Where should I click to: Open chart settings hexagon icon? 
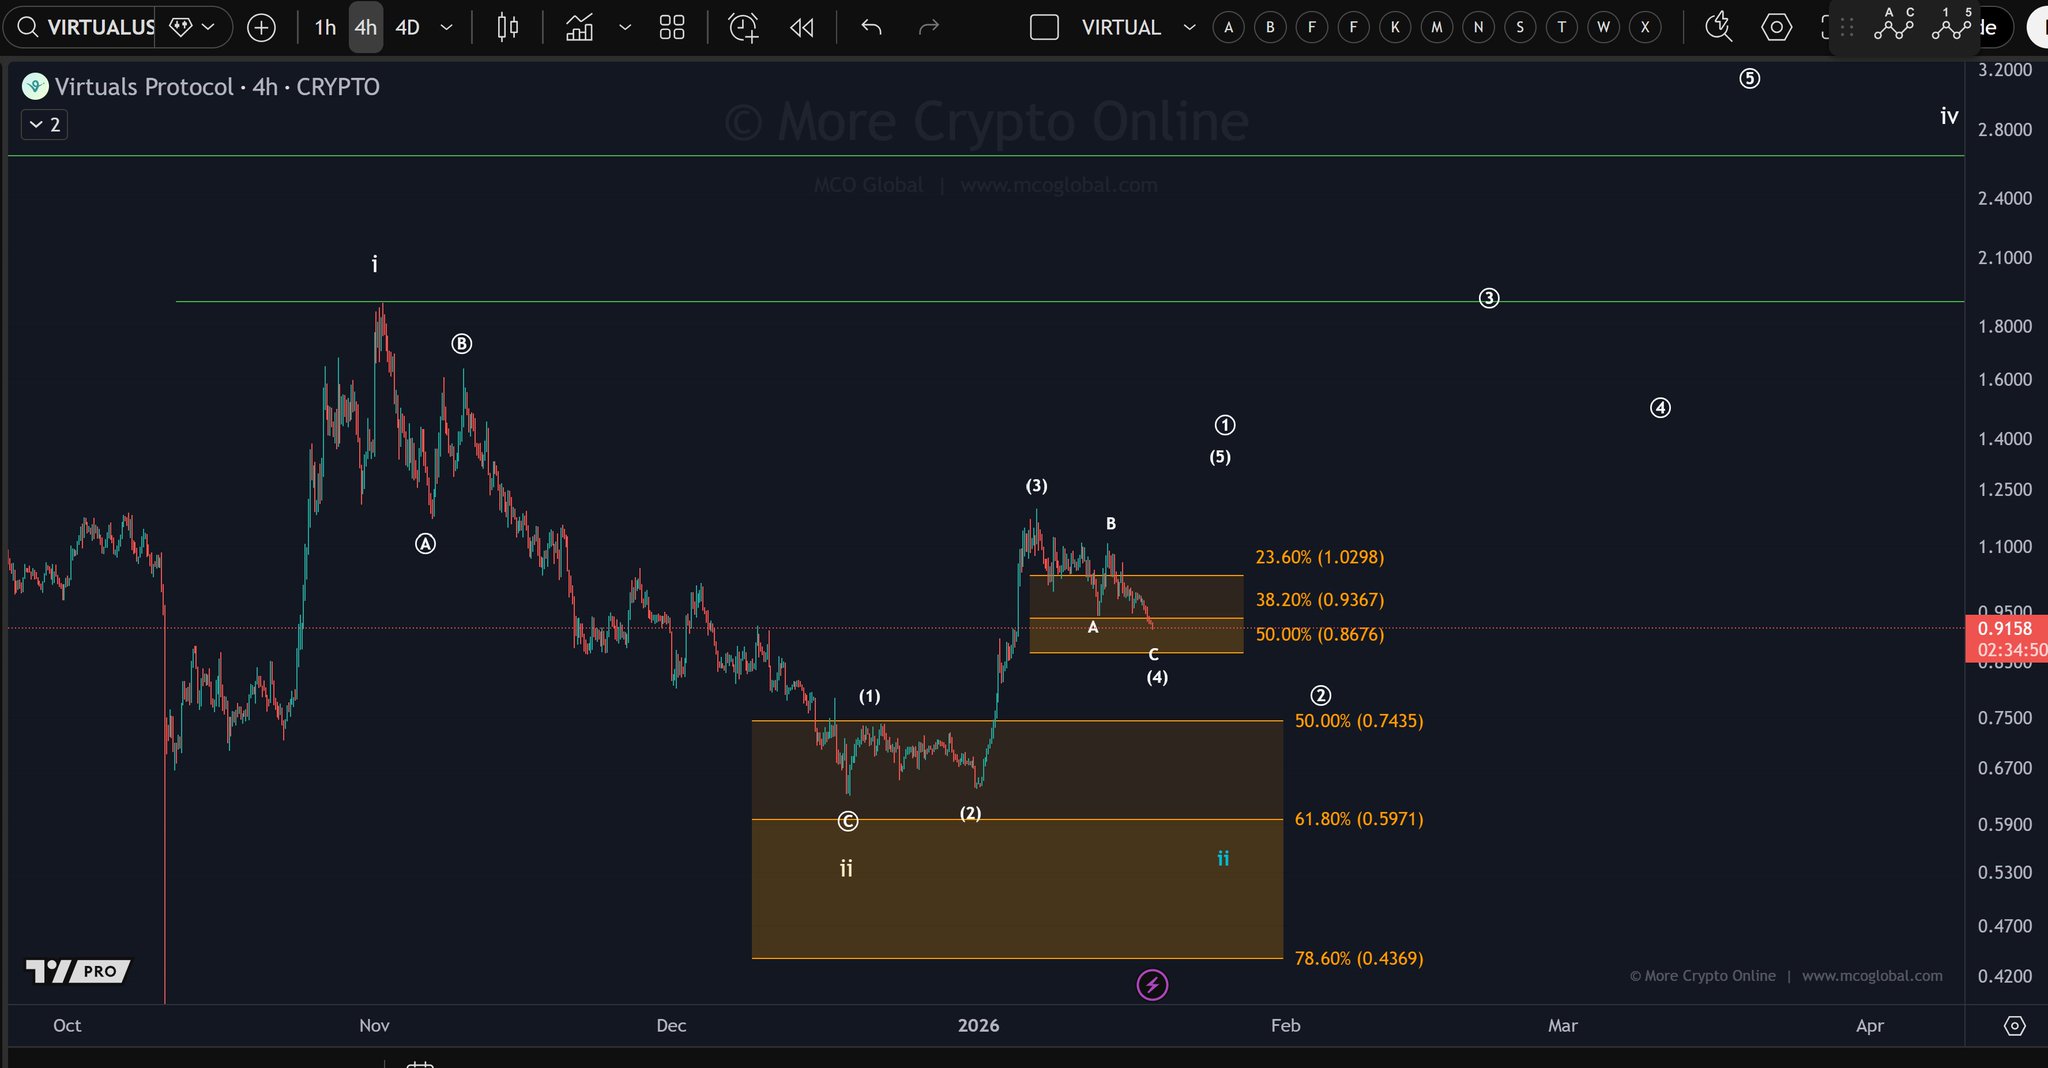click(x=1776, y=27)
